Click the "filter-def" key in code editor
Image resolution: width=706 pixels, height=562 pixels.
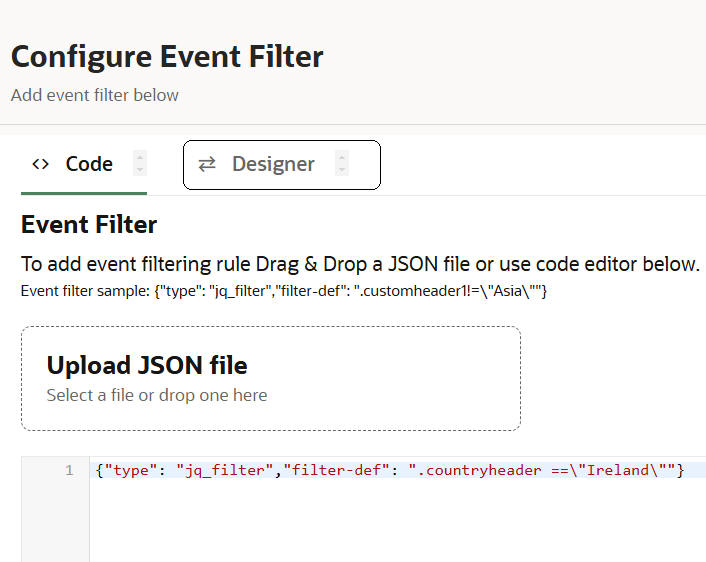(x=336, y=470)
